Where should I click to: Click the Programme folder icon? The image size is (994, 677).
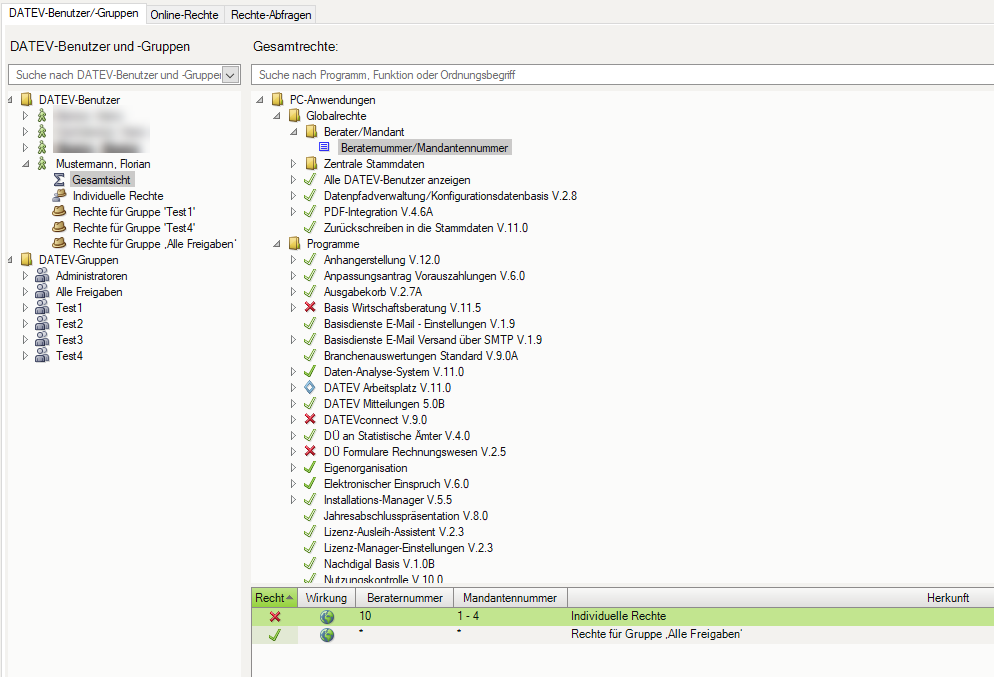click(x=294, y=243)
